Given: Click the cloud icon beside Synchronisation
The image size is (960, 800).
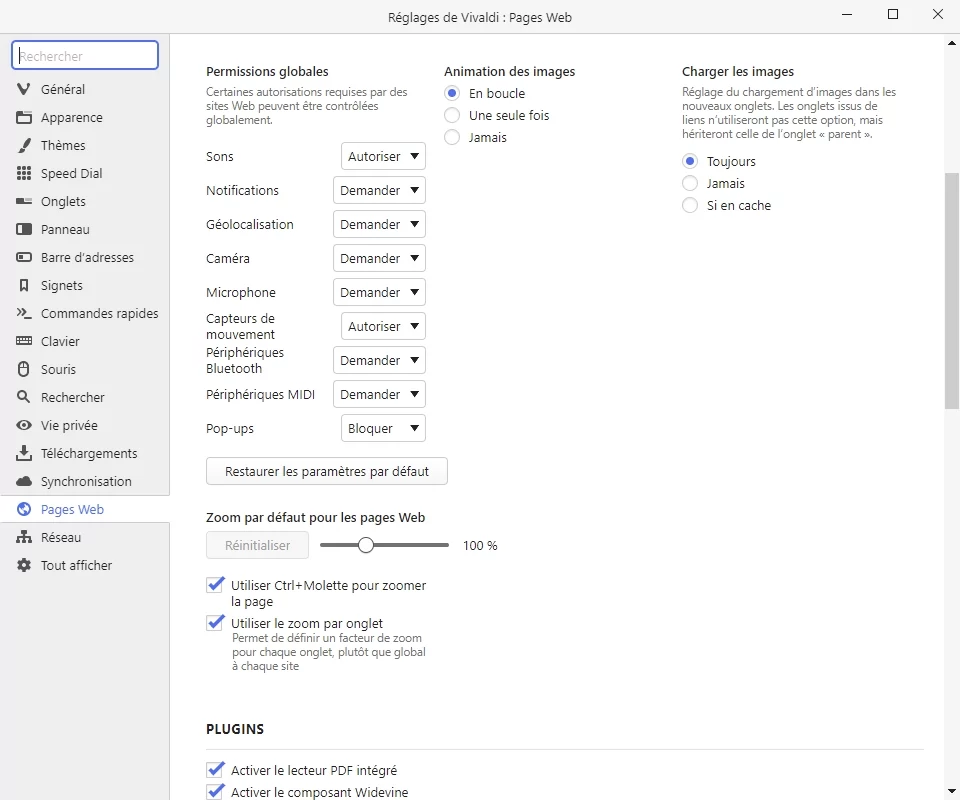Looking at the screenshot, I should click(24, 481).
